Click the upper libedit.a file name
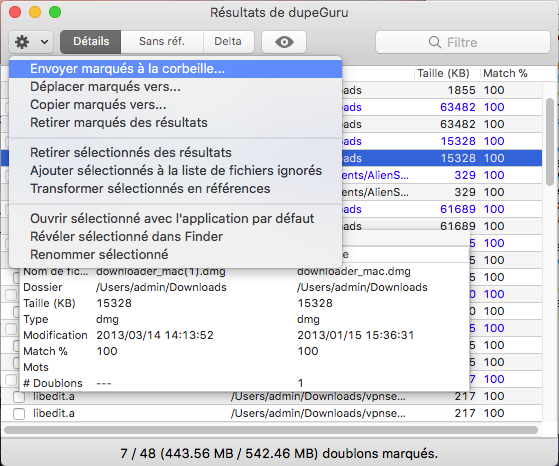The height and width of the screenshot is (466, 559). (54, 396)
